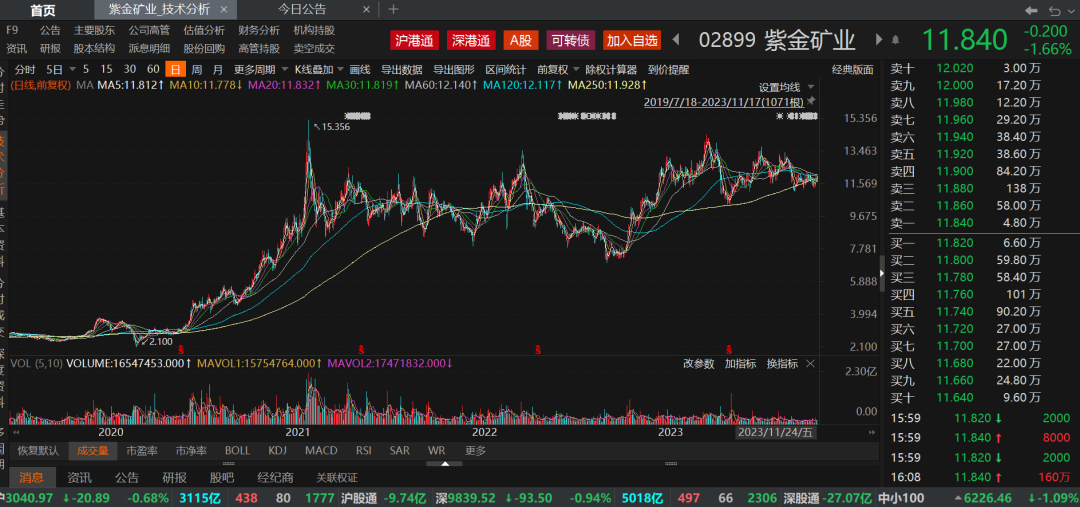
Task: Click 区间统计 range statistics
Action: click(506, 70)
